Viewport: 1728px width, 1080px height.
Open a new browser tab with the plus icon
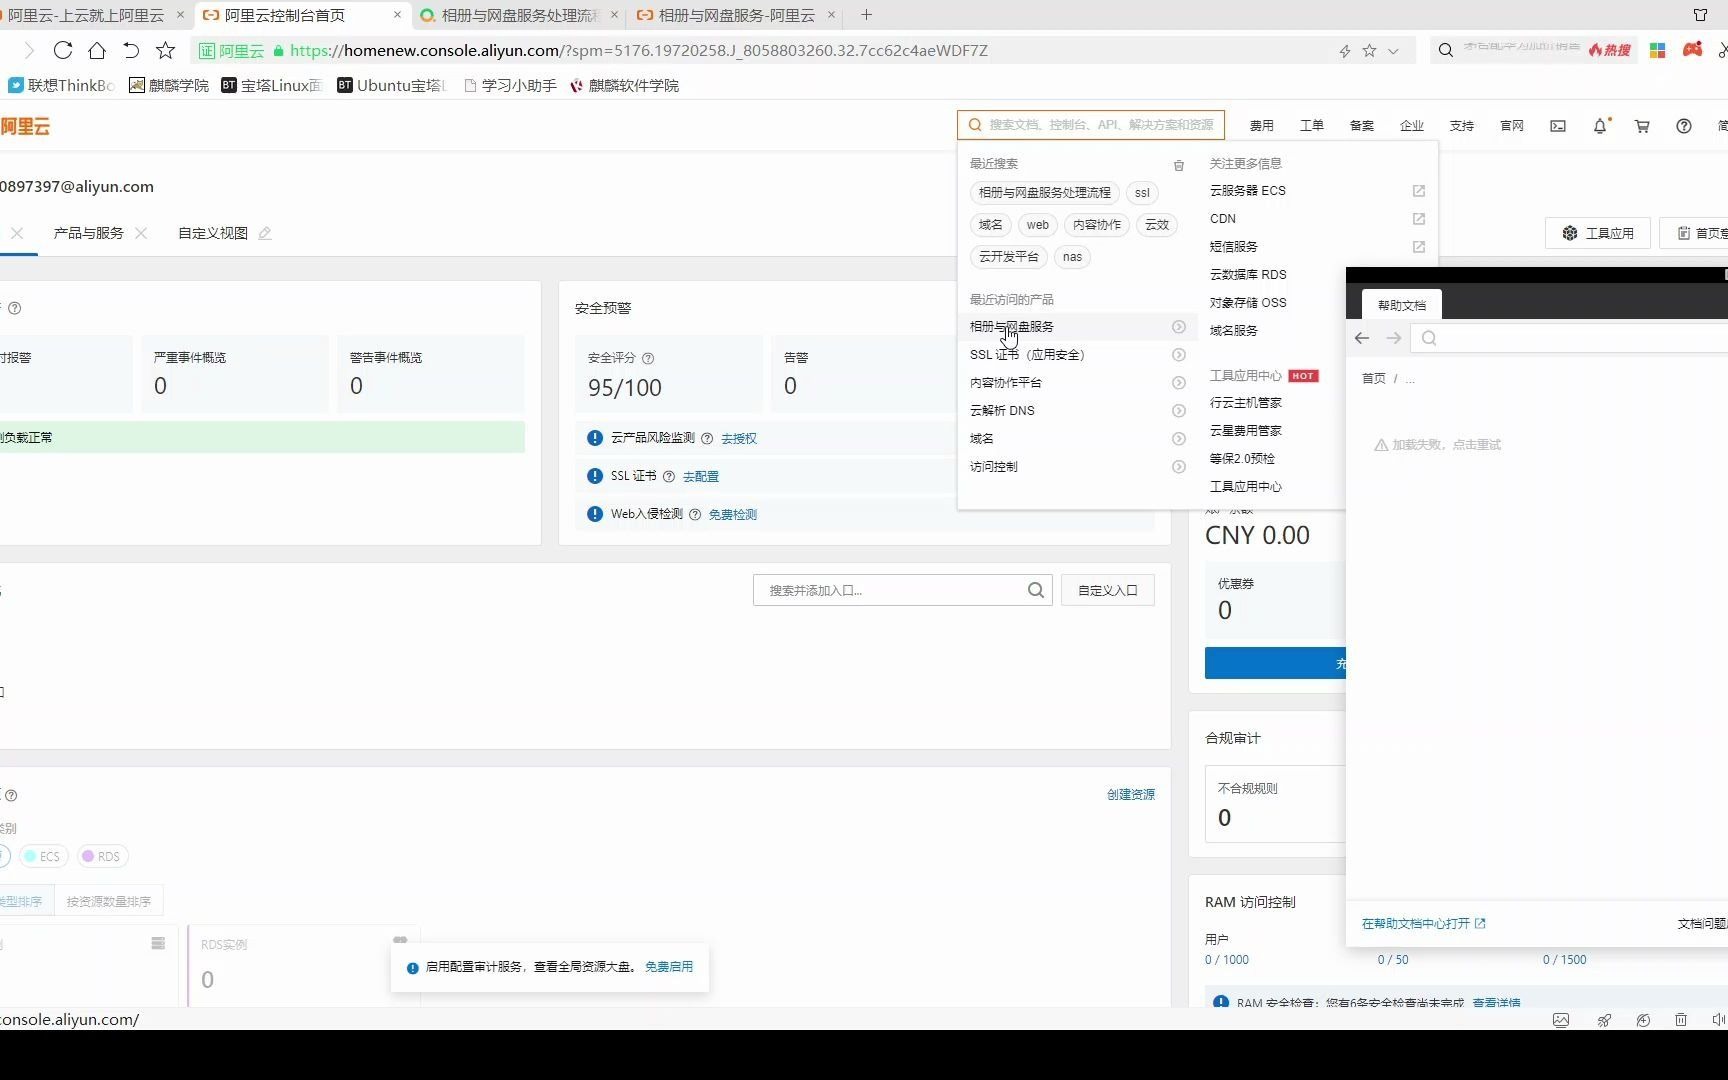866,15
